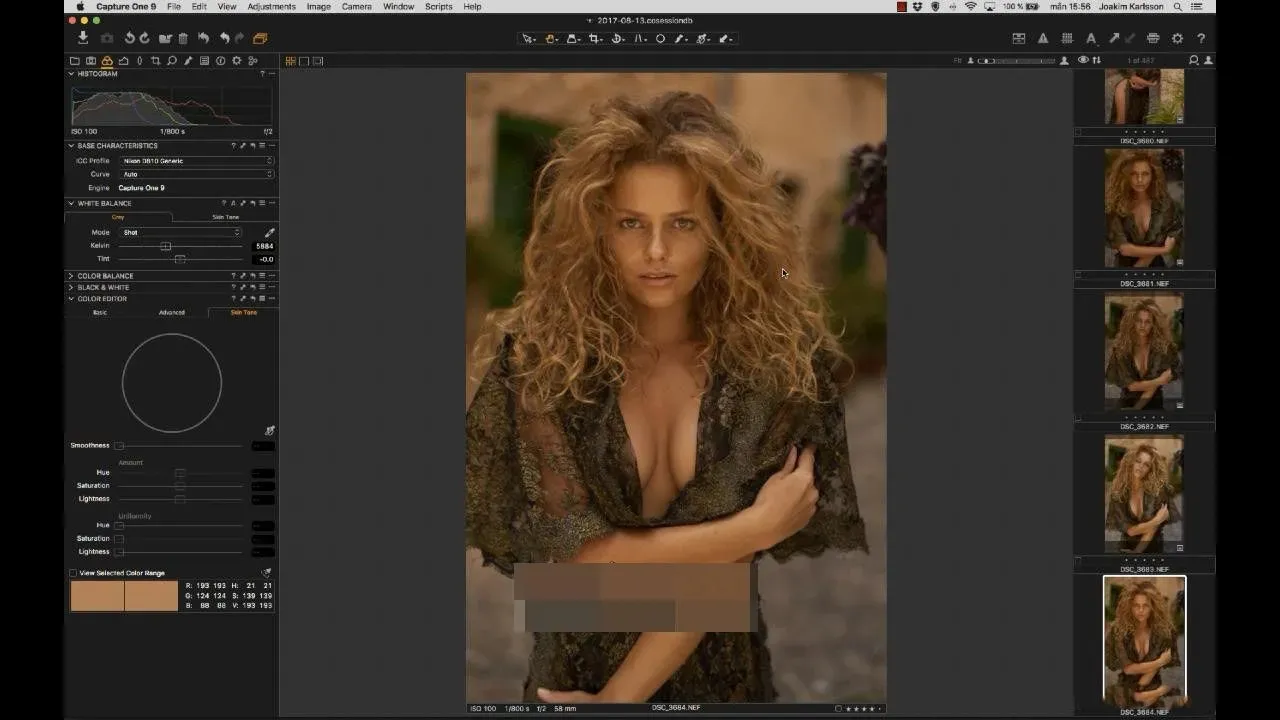
Task: Switch viewer to multi-view grid icon
Action: click(x=291, y=61)
